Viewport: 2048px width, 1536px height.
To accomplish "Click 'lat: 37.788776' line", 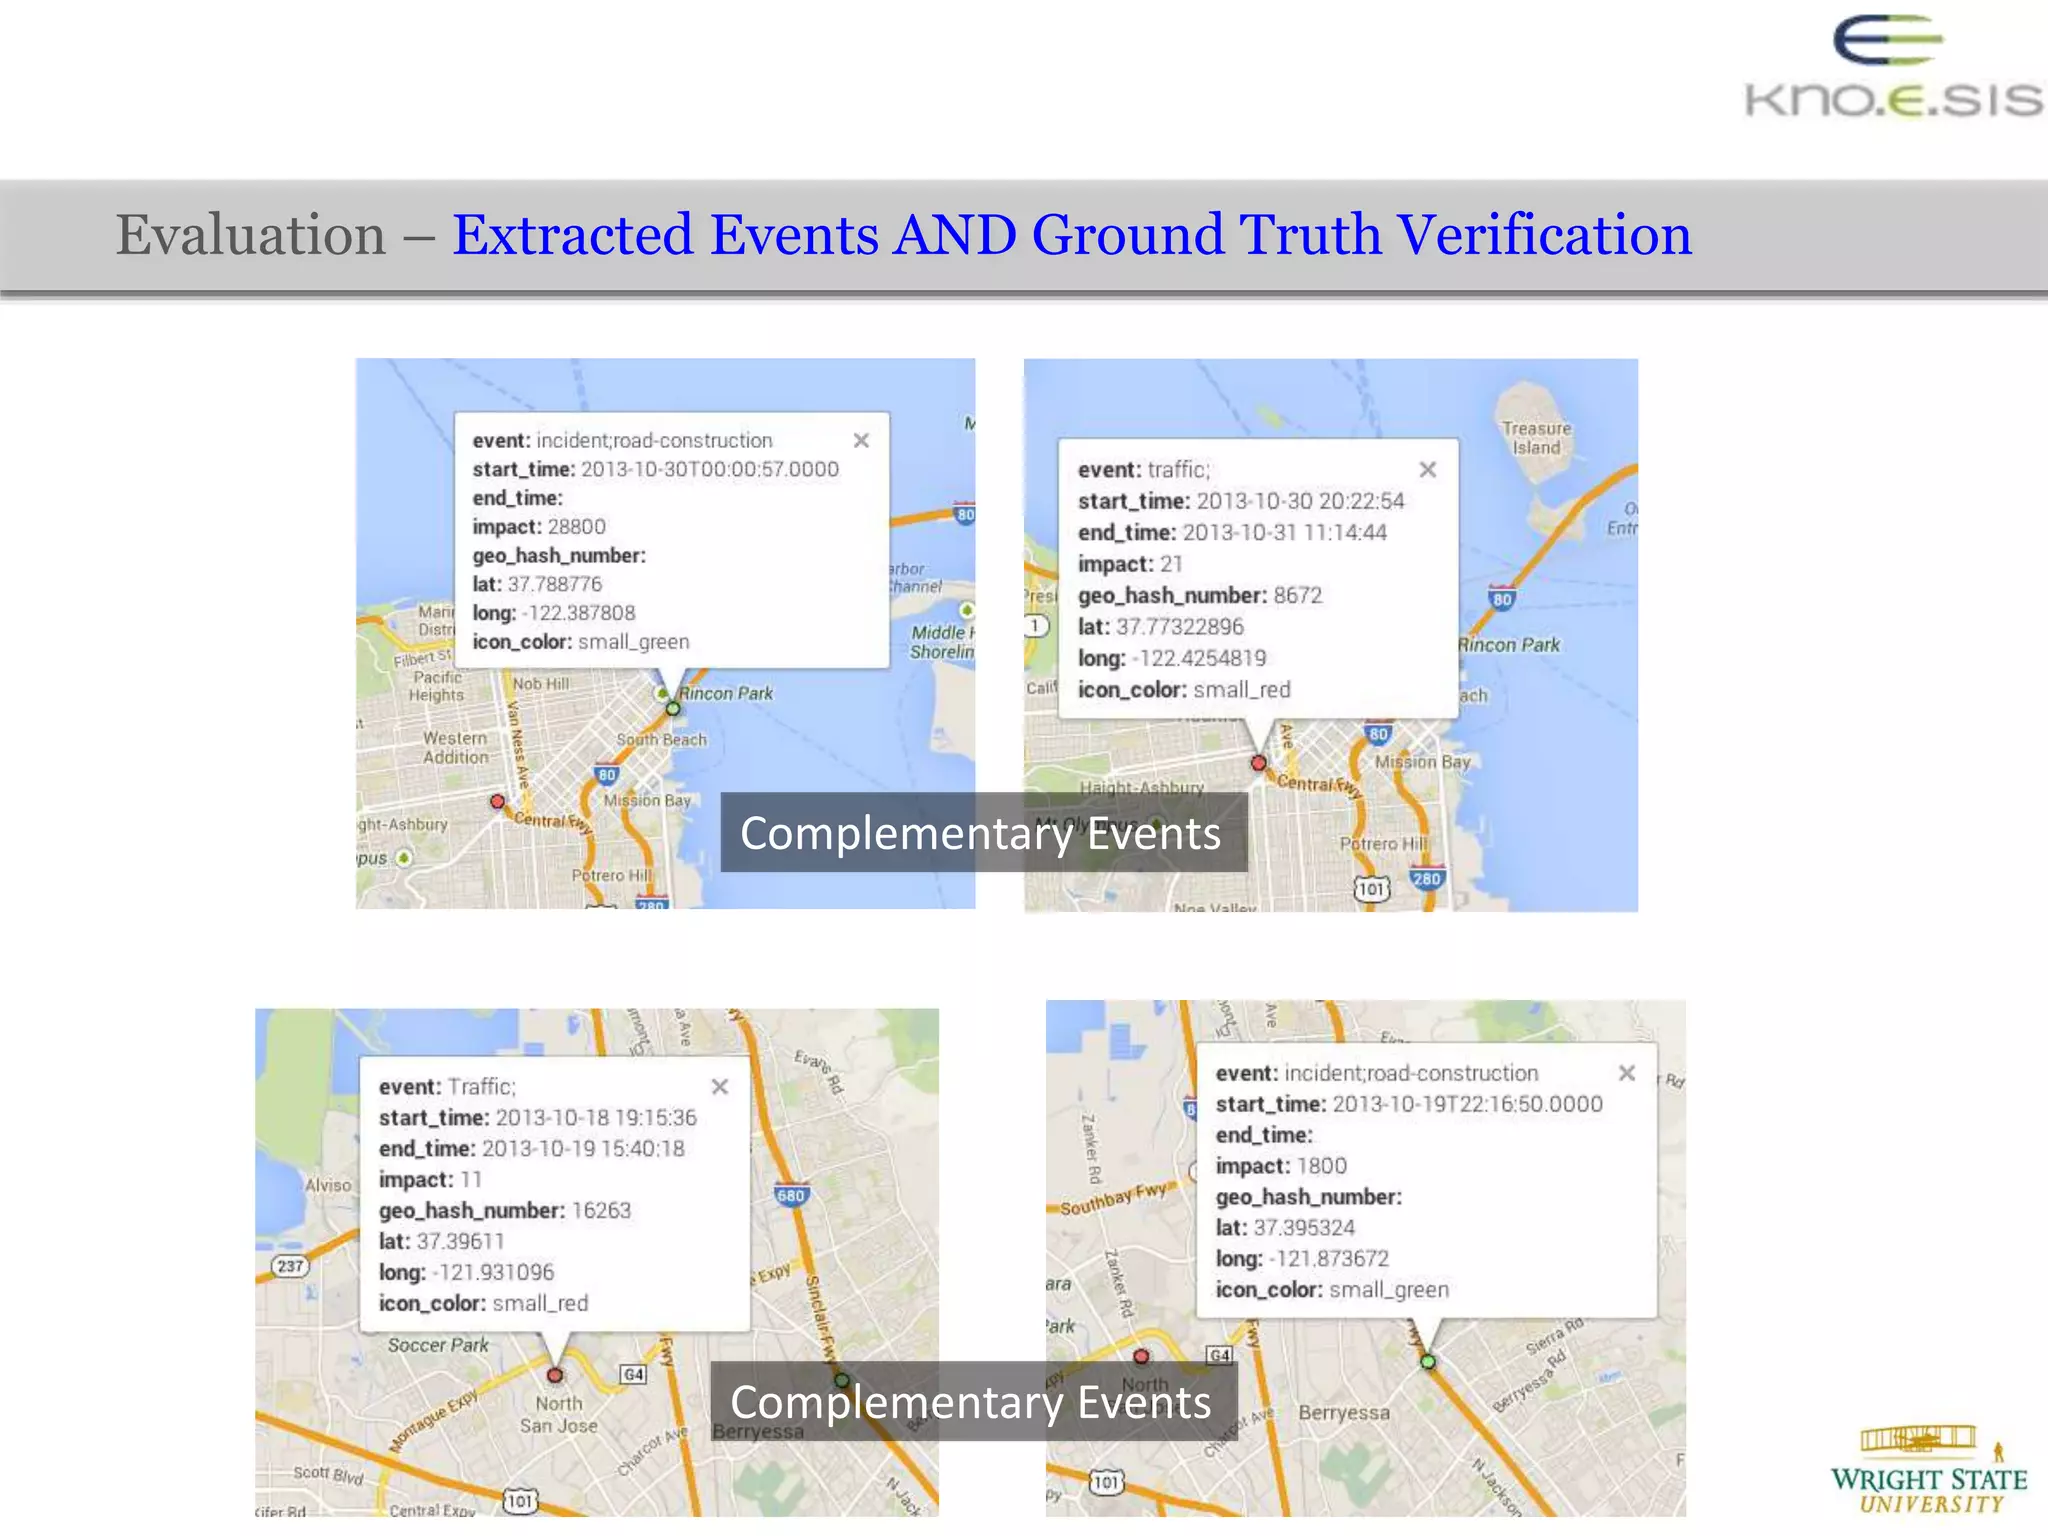I will pos(537,584).
